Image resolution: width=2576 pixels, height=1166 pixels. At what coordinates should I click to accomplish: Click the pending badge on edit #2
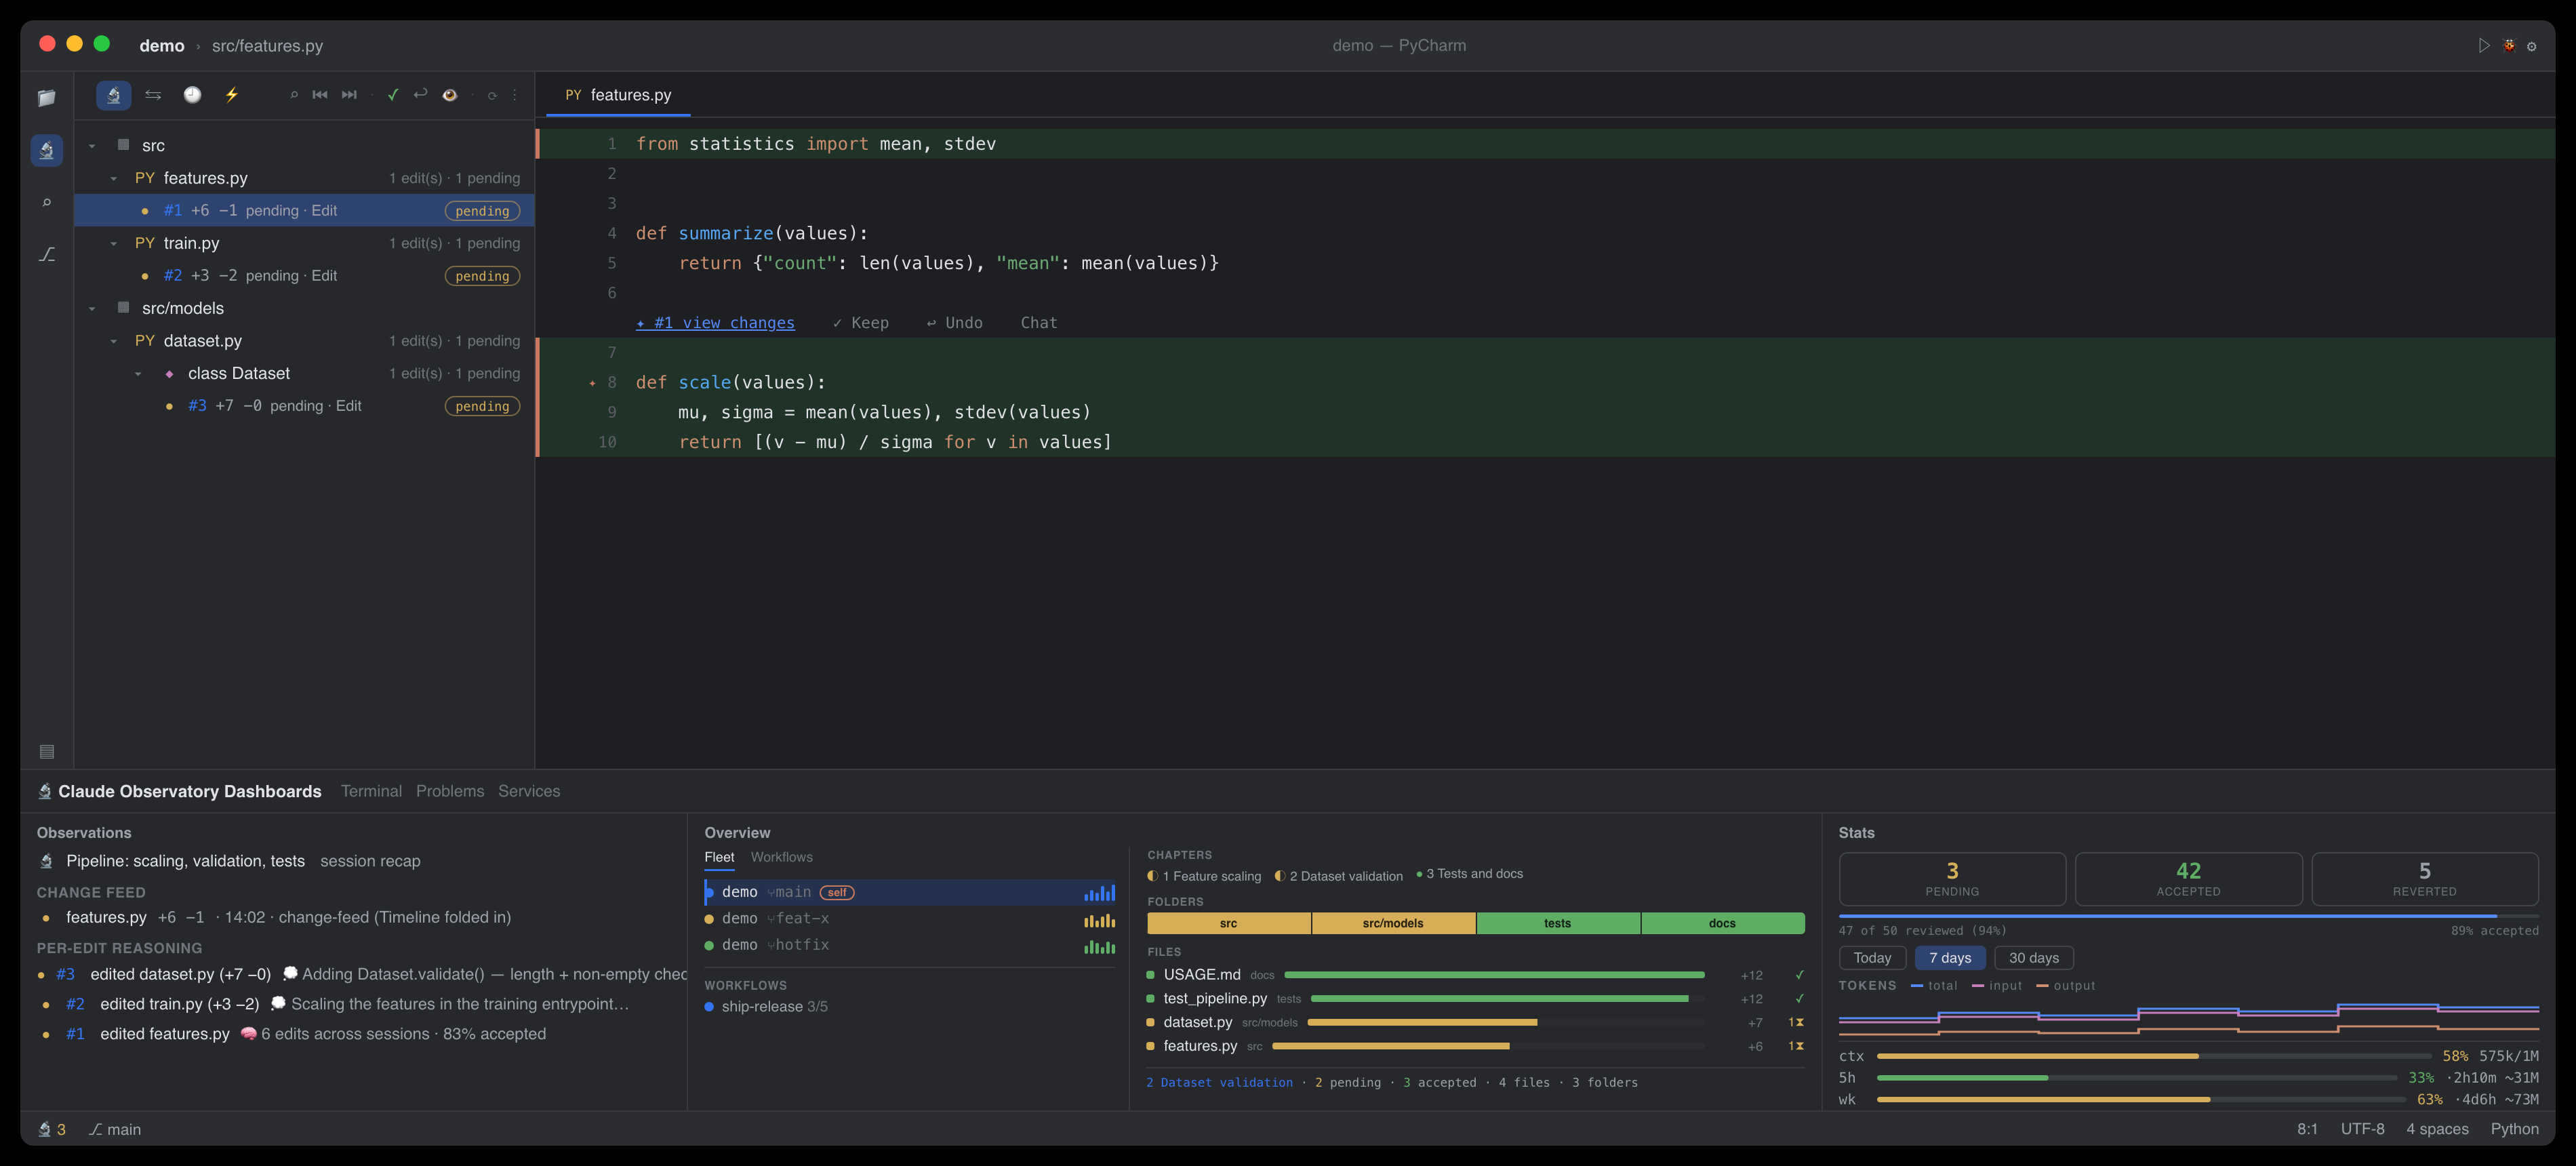click(482, 276)
